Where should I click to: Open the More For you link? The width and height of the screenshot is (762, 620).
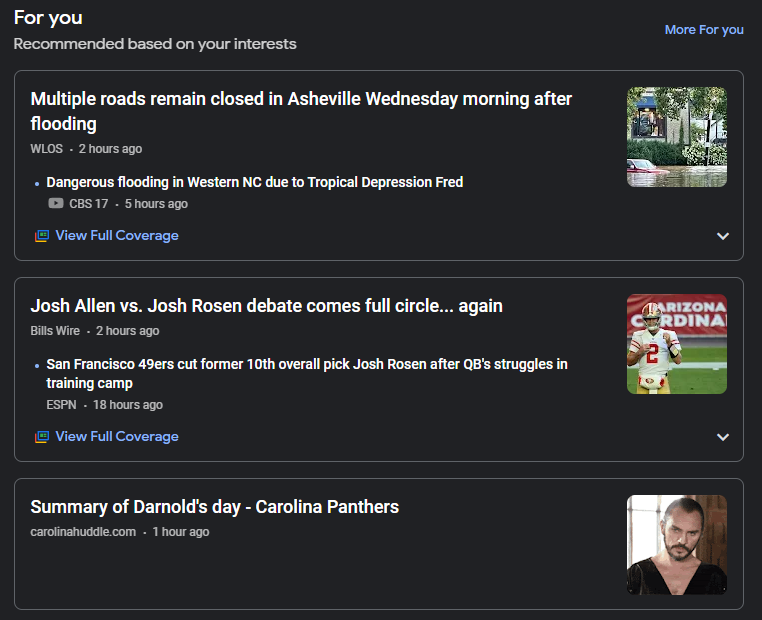pyautogui.click(x=704, y=30)
